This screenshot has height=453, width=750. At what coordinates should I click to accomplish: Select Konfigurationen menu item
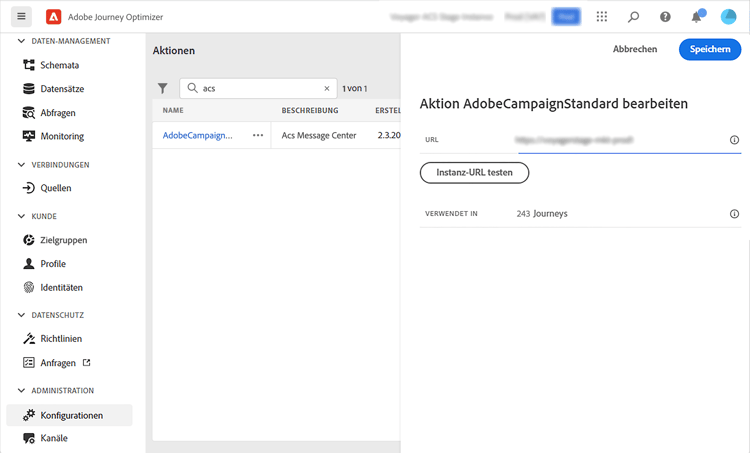coord(69,415)
